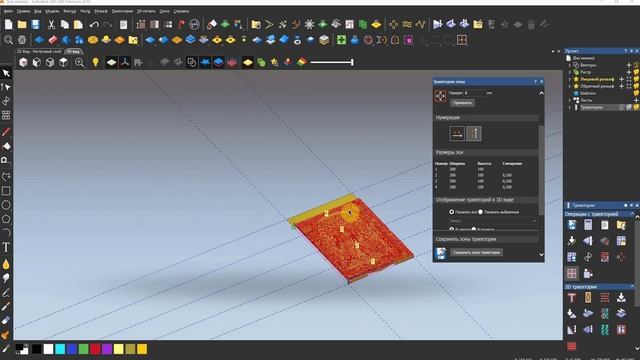Open the Help menu

[181, 11]
